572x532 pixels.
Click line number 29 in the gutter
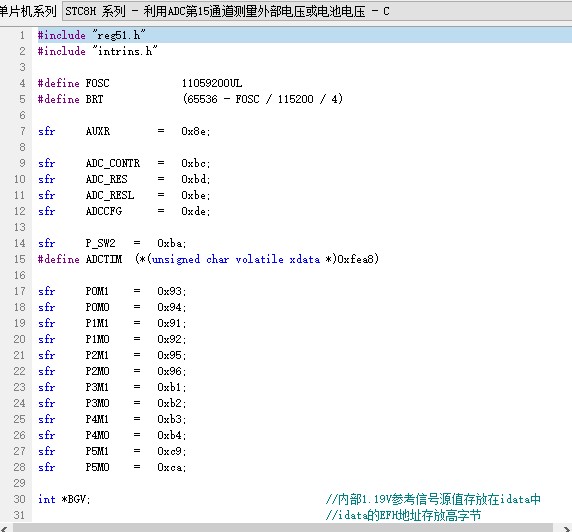(x=20, y=484)
